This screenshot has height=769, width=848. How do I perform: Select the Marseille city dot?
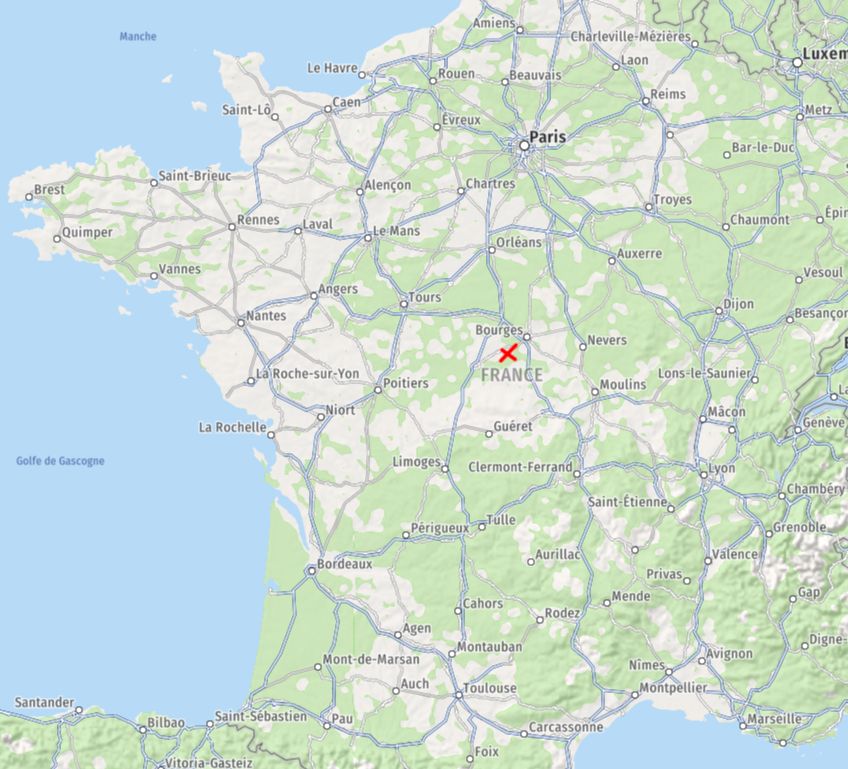(x=743, y=725)
